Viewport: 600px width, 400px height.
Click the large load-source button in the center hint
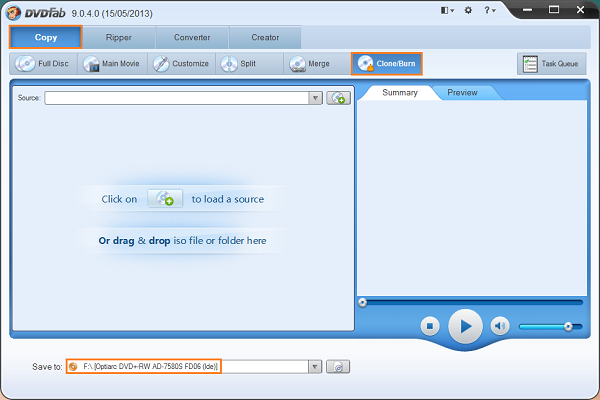coord(165,199)
